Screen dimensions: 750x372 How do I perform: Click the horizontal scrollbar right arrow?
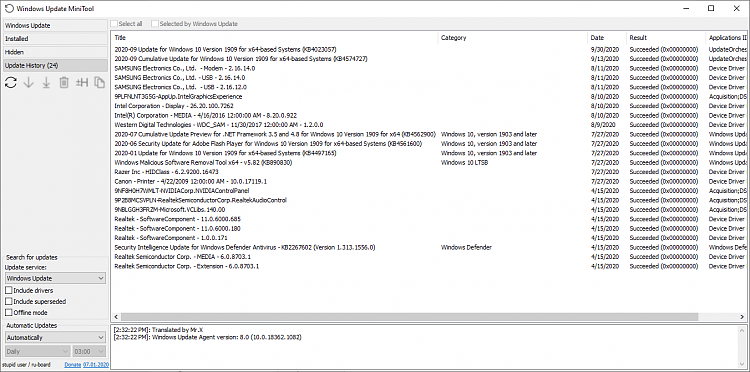(742, 317)
